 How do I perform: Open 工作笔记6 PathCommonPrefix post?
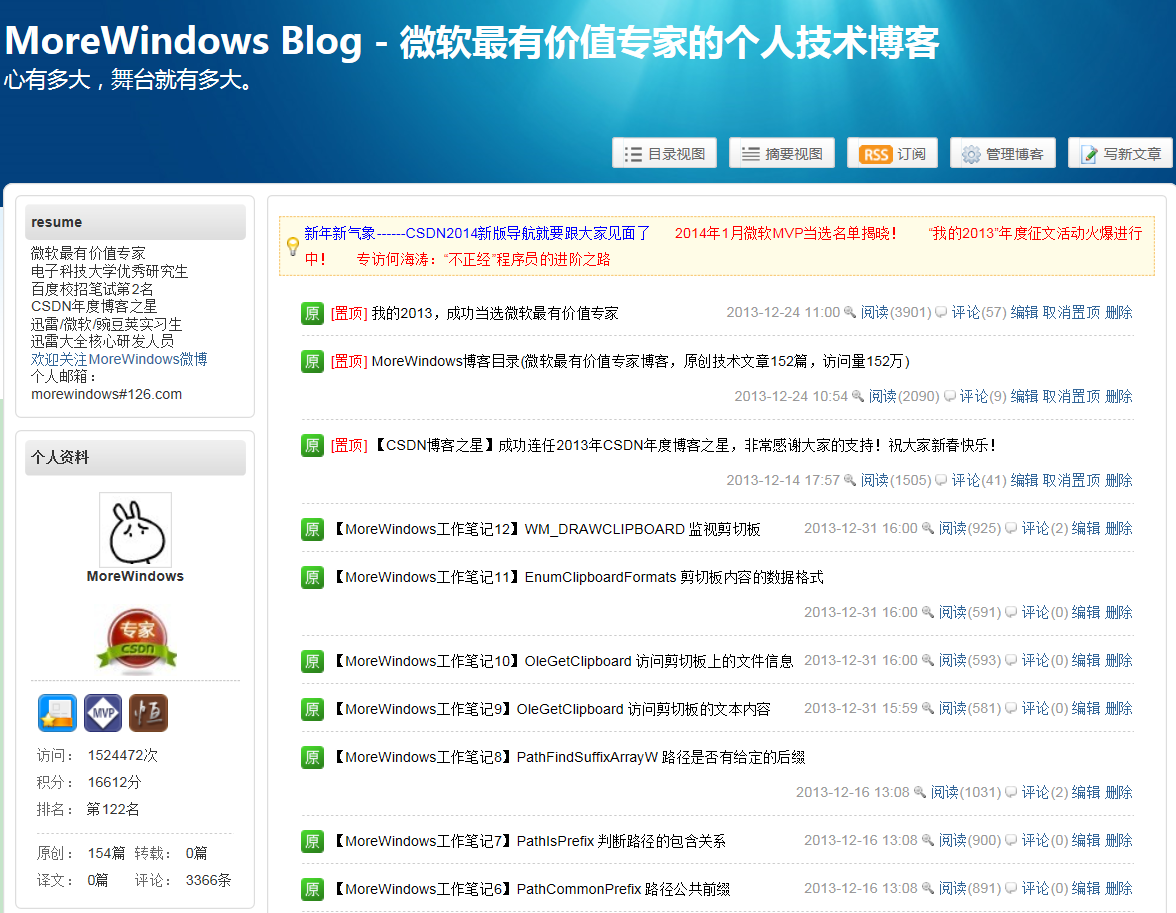click(530, 889)
